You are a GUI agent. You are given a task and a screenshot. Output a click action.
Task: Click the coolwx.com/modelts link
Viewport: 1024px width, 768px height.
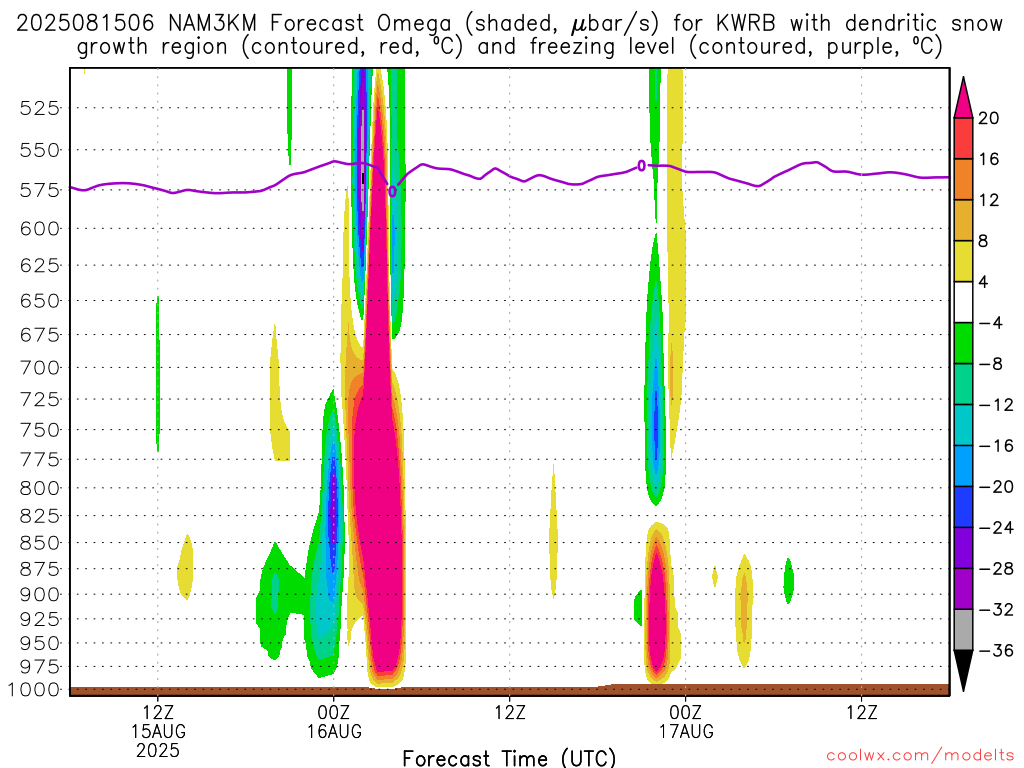[x=920, y=756]
